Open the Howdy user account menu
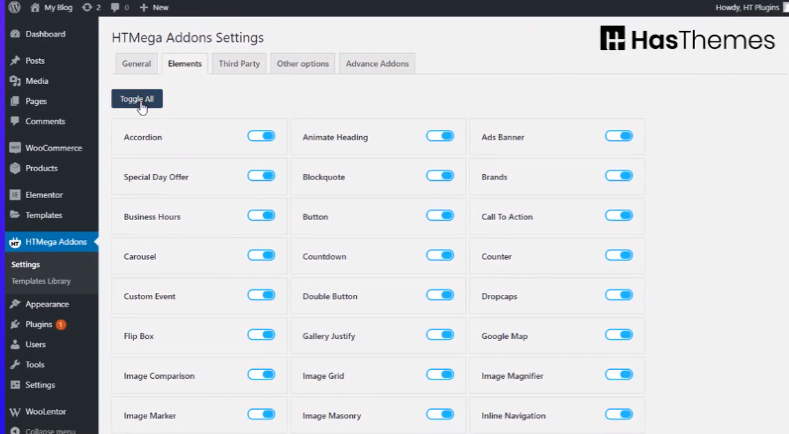This screenshot has height=434, width=789. 745,7
